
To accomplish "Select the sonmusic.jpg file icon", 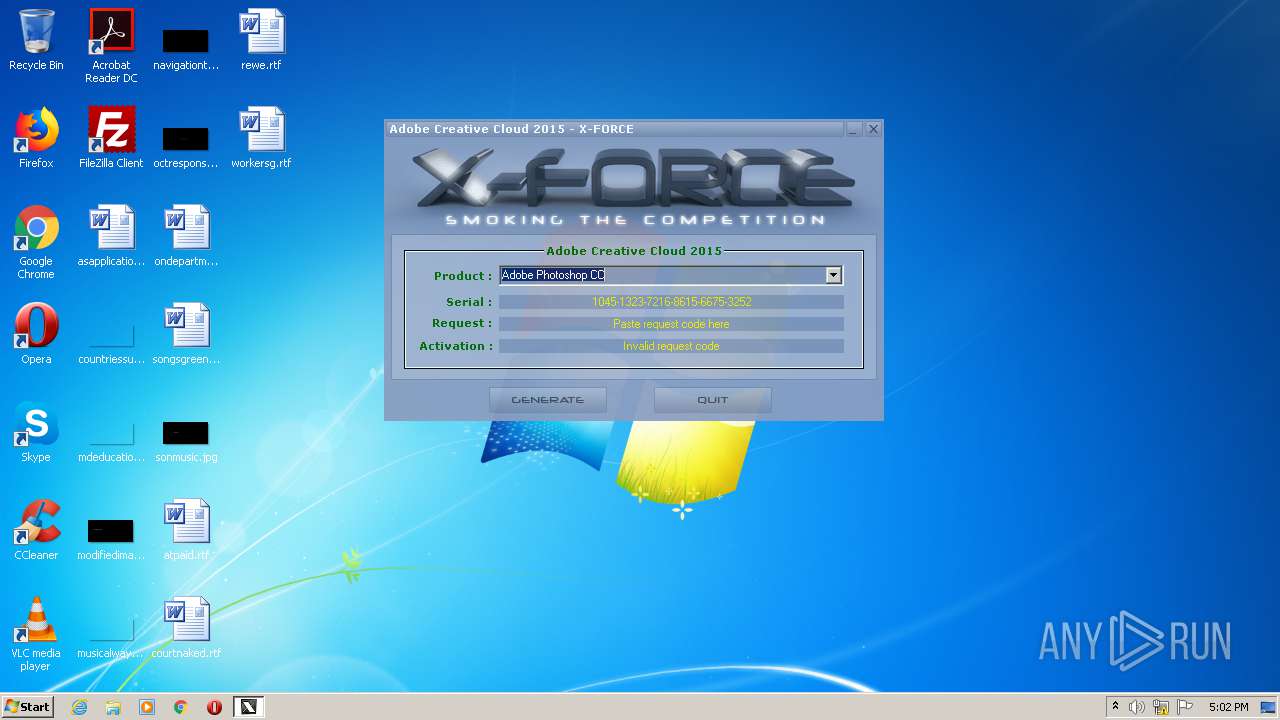I will [186, 440].
